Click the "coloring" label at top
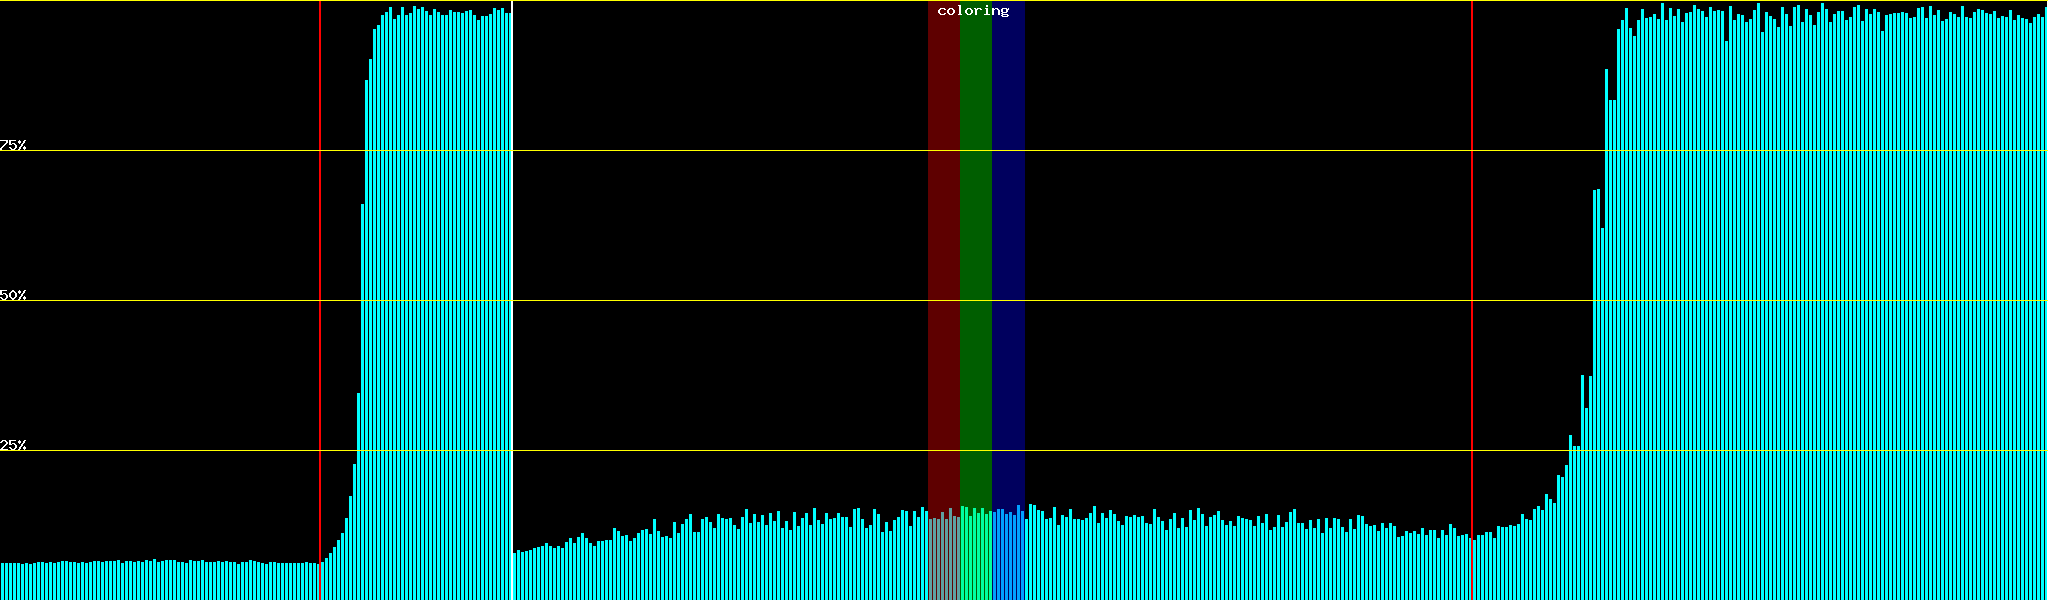Image resolution: width=2048 pixels, height=600 pixels. point(973,11)
